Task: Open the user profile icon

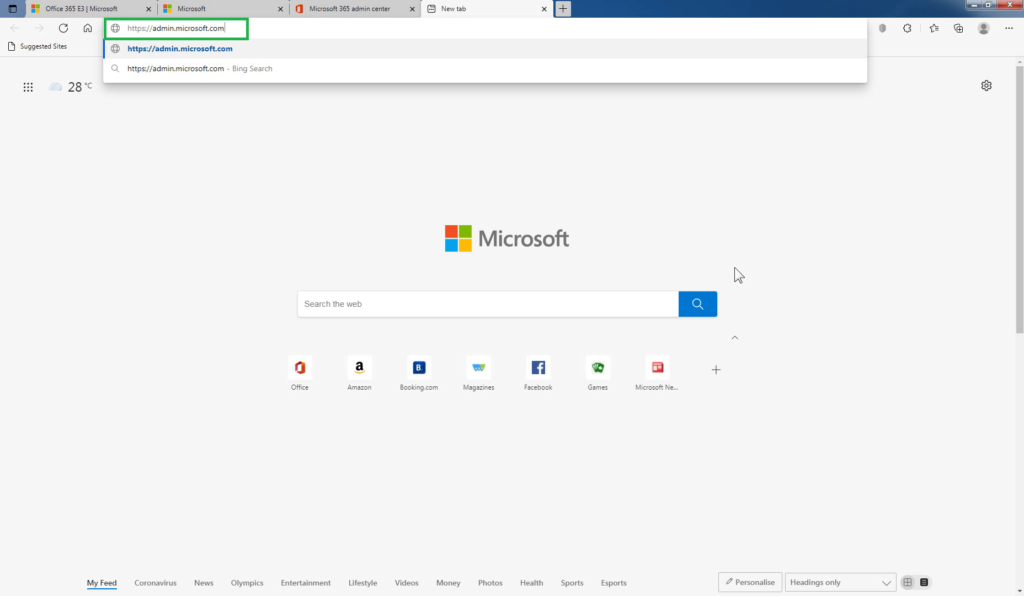Action: pyautogui.click(x=984, y=28)
